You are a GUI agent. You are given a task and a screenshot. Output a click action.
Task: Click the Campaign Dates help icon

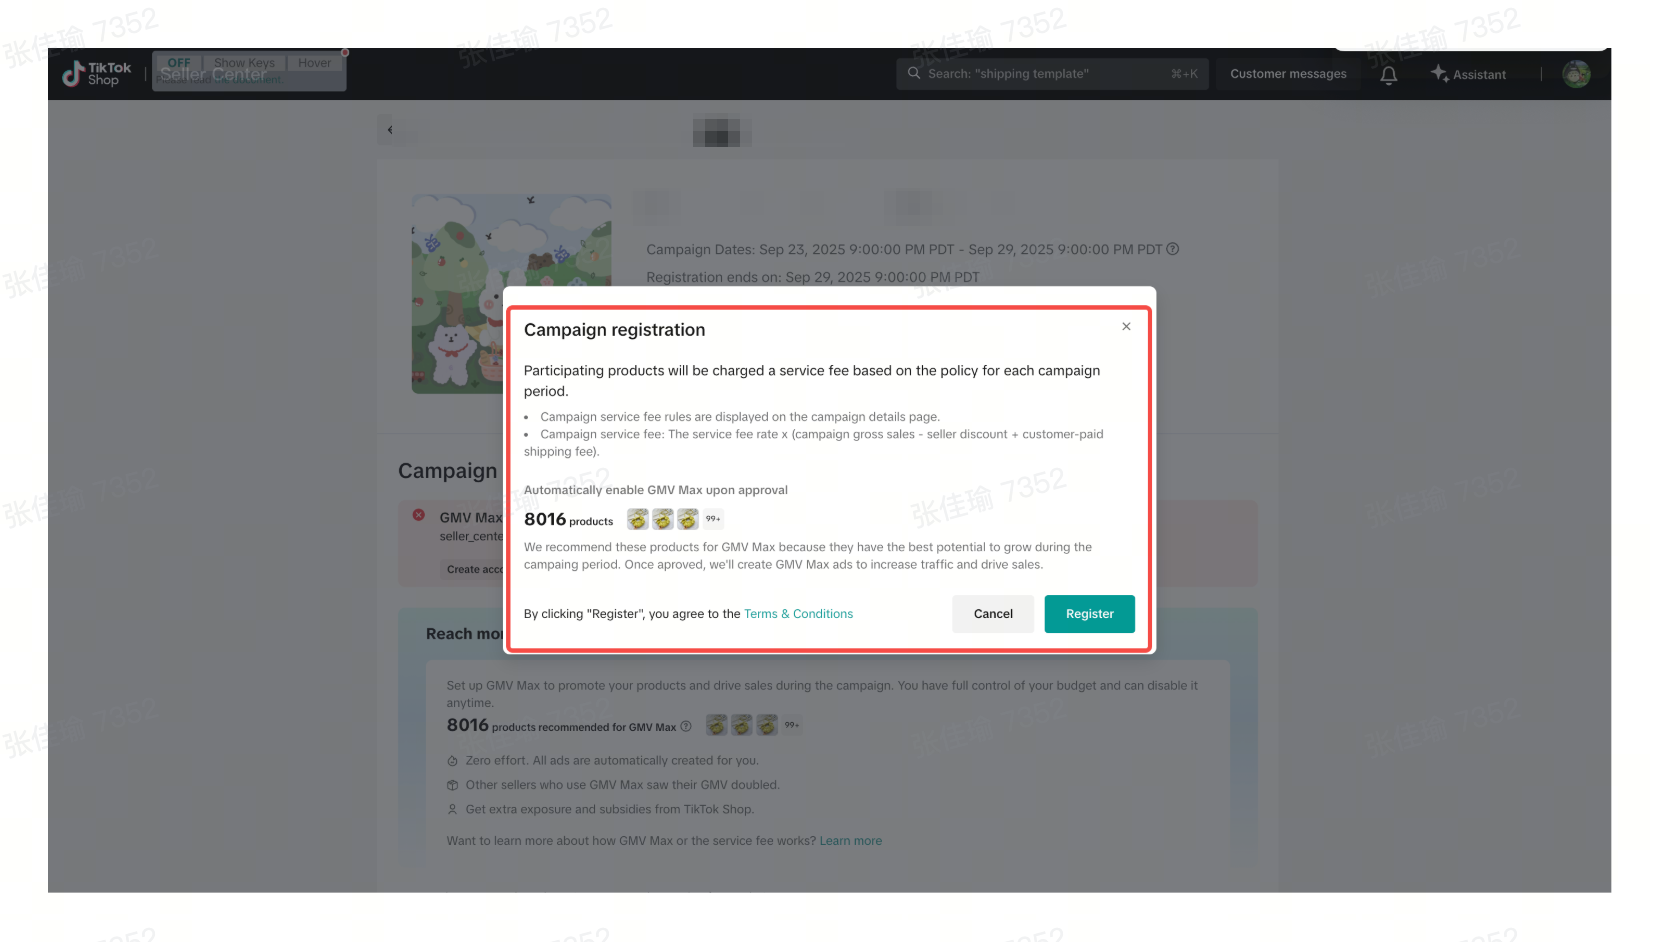pyautogui.click(x=1173, y=249)
